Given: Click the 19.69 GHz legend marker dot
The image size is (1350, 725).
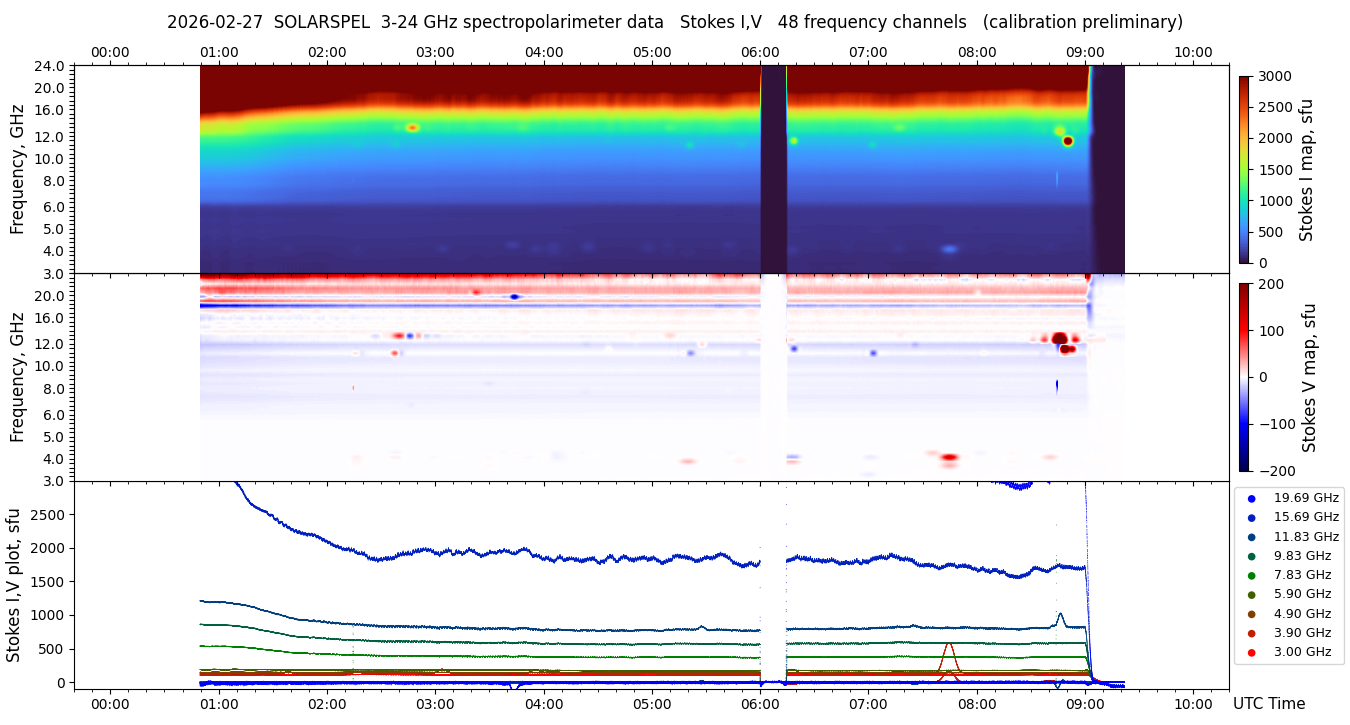Looking at the screenshot, I should tap(1251, 498).
